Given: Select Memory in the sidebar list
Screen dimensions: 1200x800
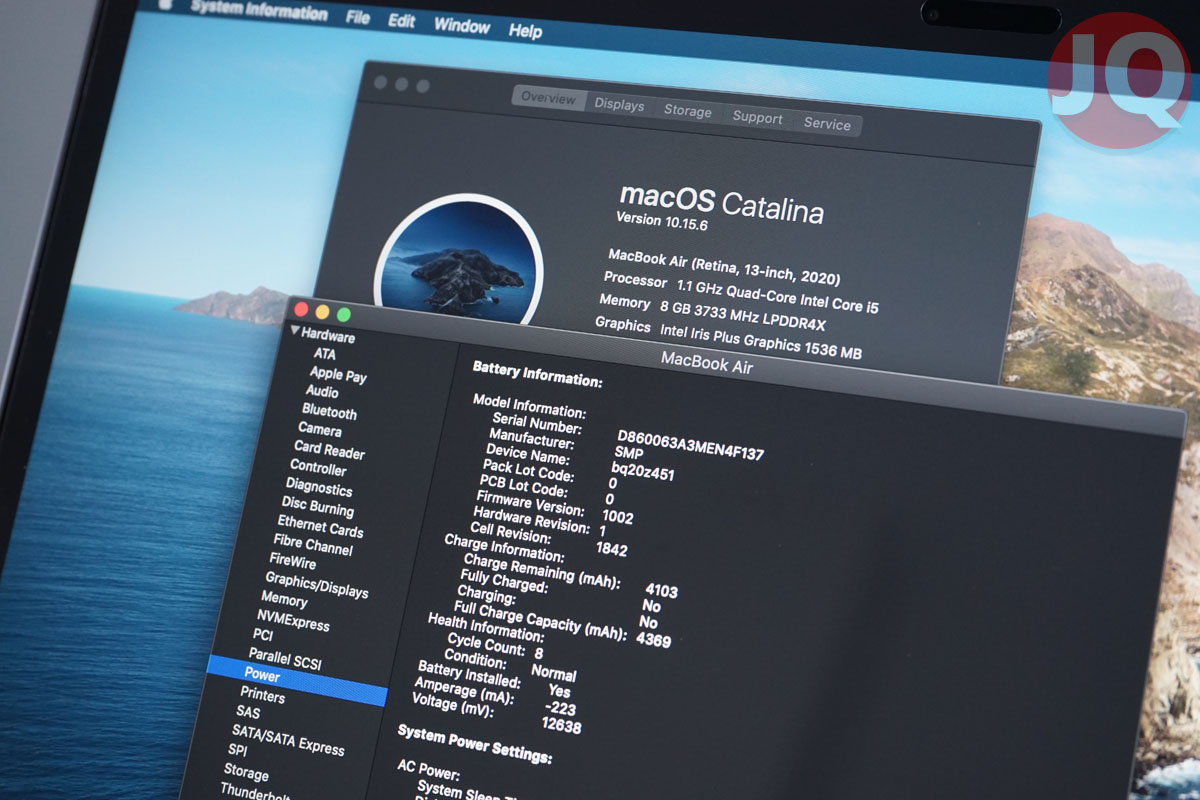Looking at the screenshot, I should click(x=284, y=599).
